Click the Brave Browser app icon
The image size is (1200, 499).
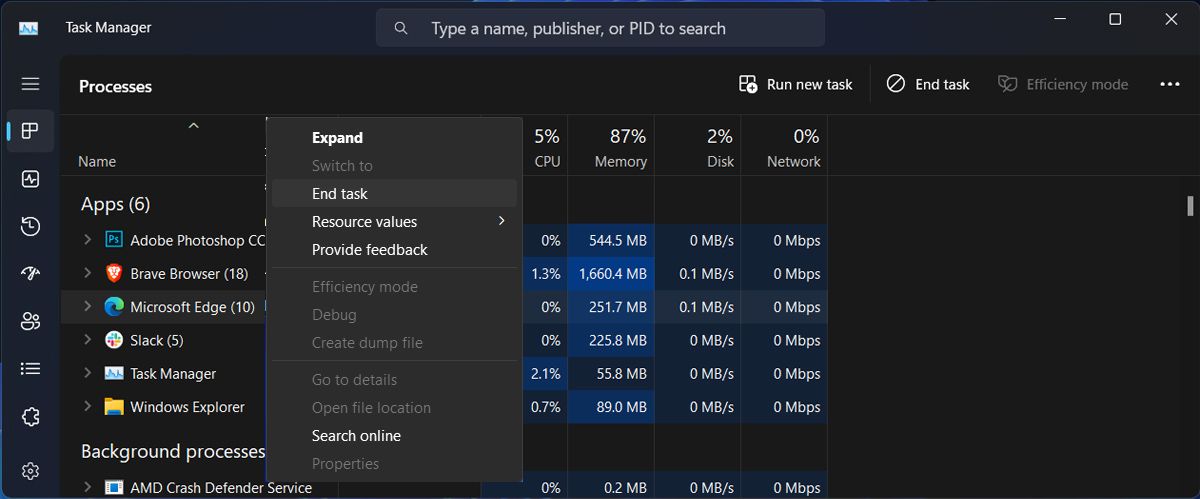(x=114, y=273)
